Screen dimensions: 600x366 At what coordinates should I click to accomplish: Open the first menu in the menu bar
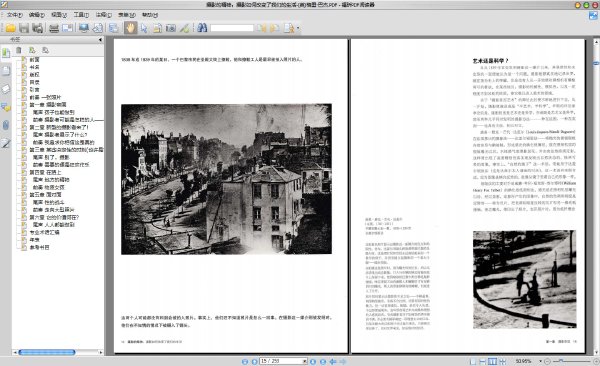(14, 15)
